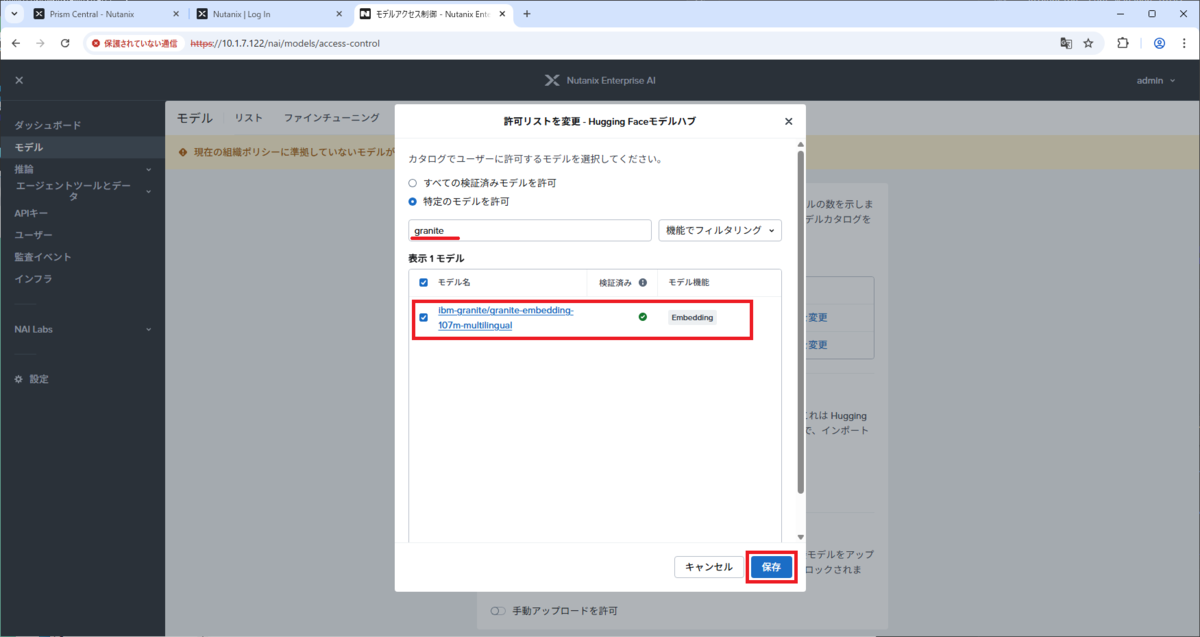Toggle the select-all checkbox in table header
The width and height of the screenshot is (1200, 637).
tap(423, 282)
